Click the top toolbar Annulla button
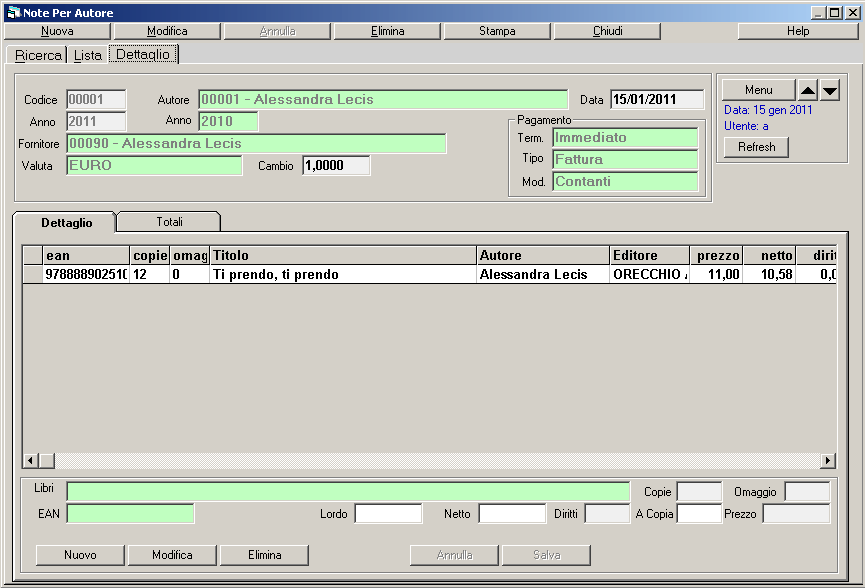865x588 pixels. click(x=277, y=31)
